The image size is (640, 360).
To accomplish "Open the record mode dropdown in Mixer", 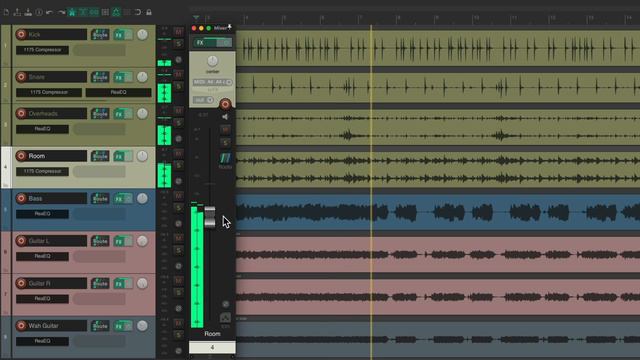I will (x=203, y=100).
